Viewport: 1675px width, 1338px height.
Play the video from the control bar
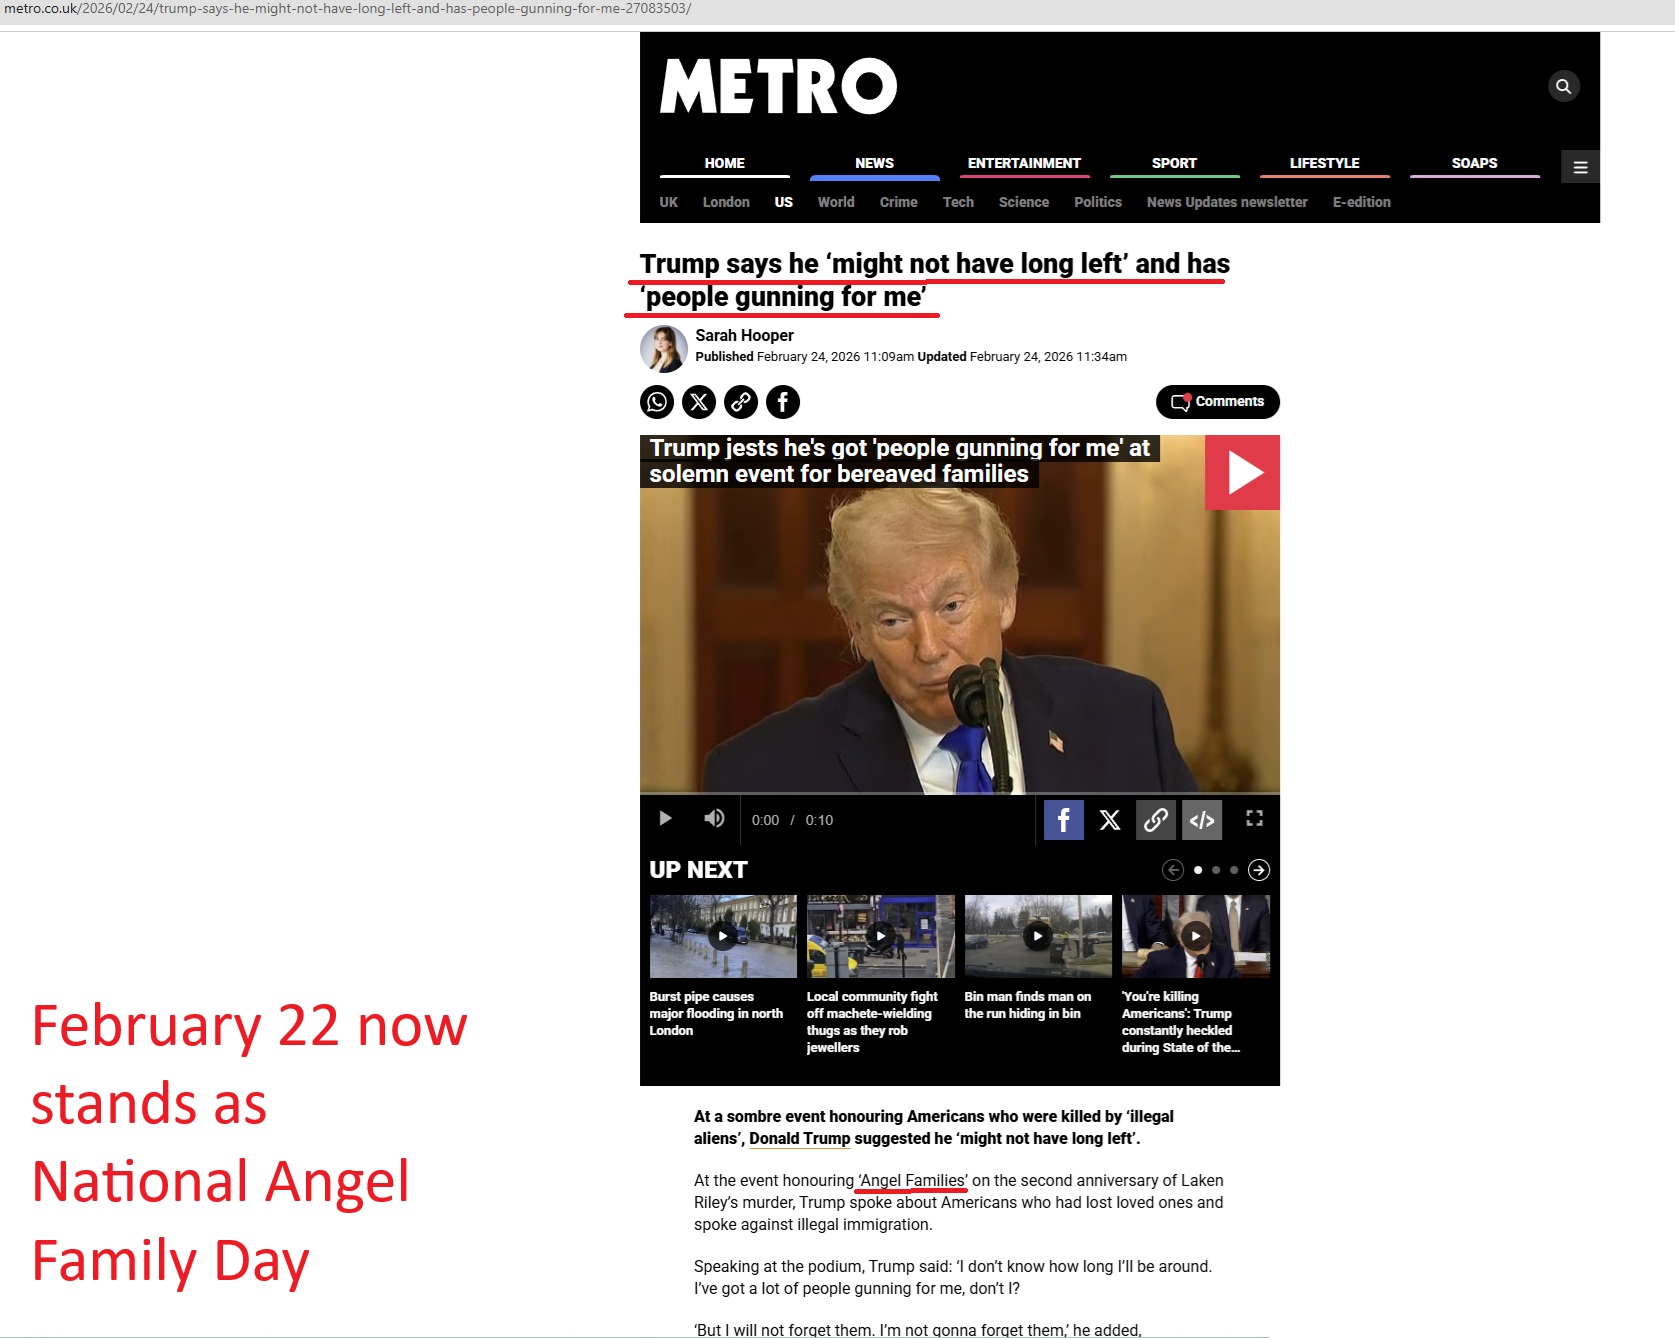[x=665, y=819]
